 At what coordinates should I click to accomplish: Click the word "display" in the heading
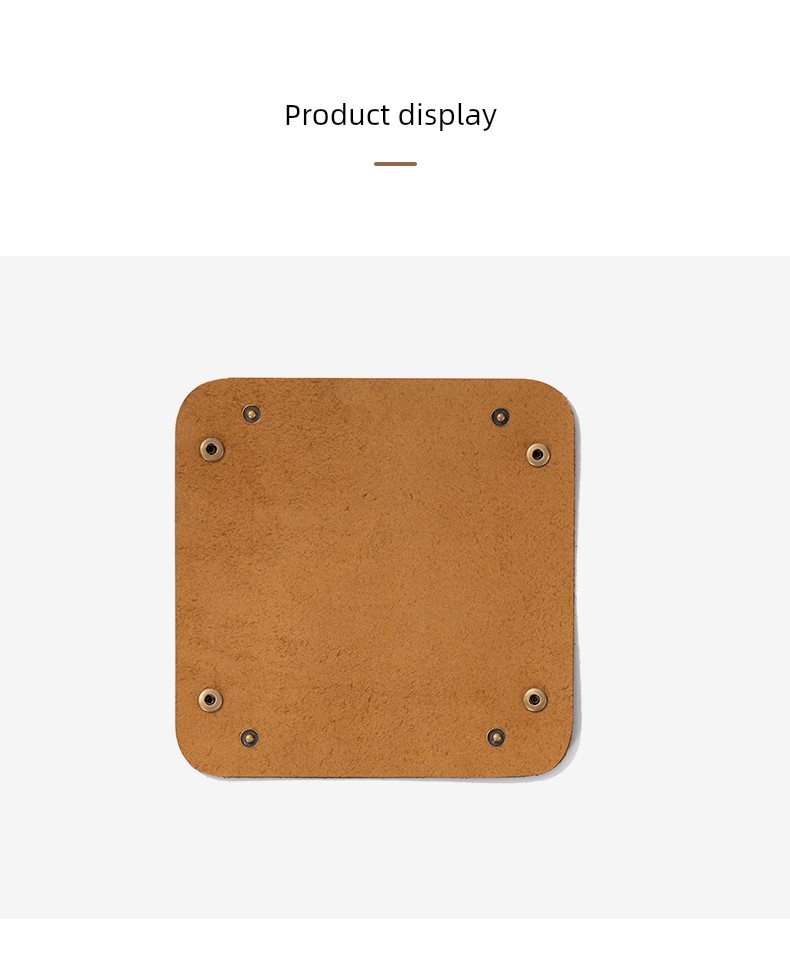coord(447,116)
